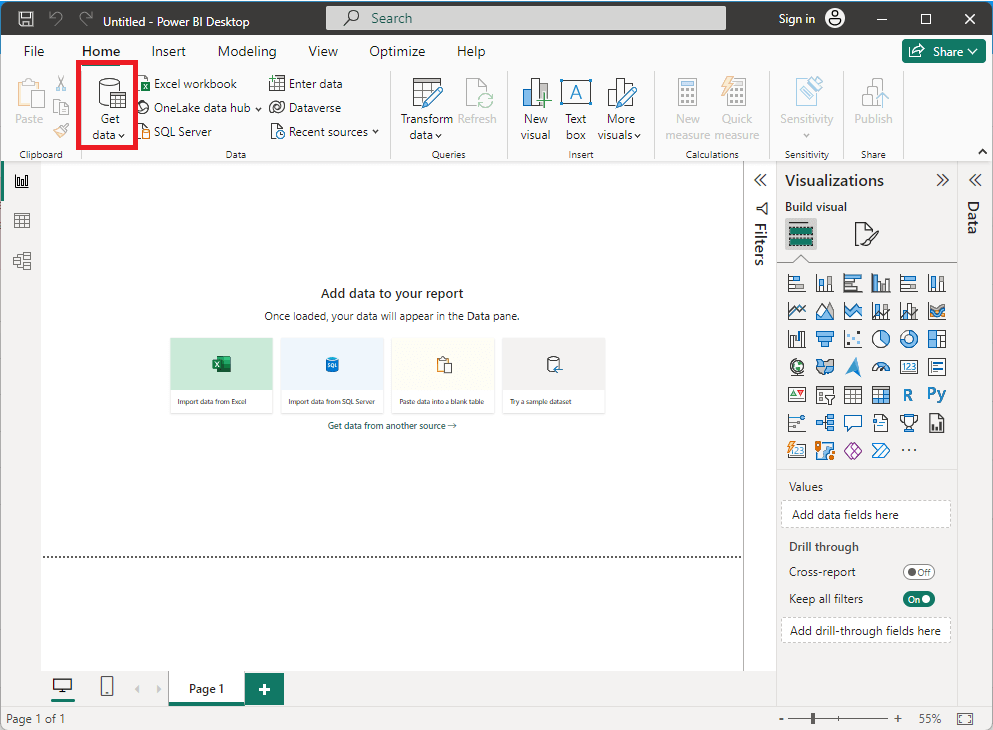The height and width of the screenshot is (730, 993).
Task: Choose R script visual
Action: [908, 395]
